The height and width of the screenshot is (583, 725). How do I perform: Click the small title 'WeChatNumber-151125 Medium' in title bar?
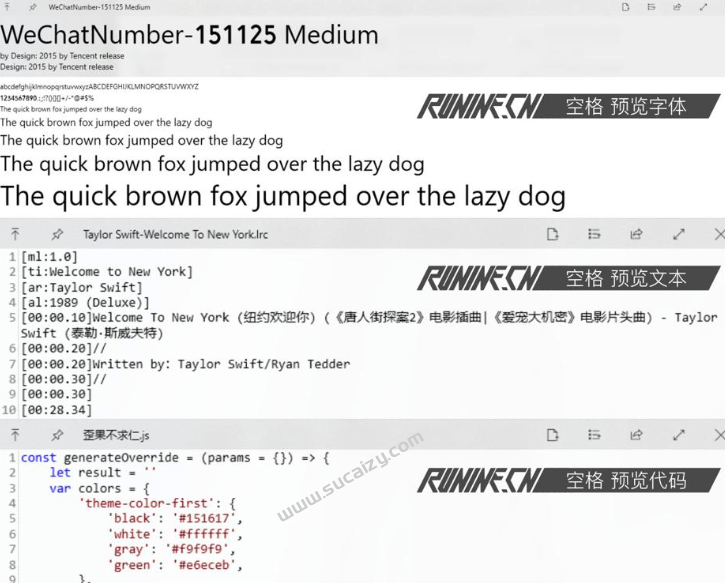[99, 7]
